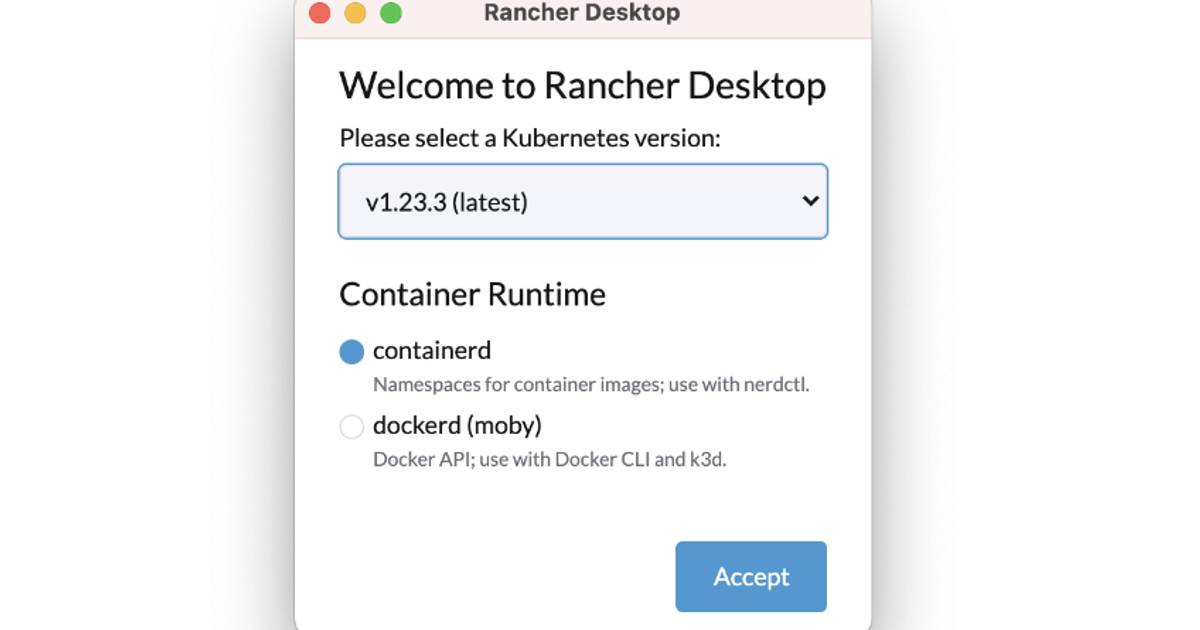Click the Welcome to Rancher Desktop heading
1200x630 pixels.
pos(584,87)
